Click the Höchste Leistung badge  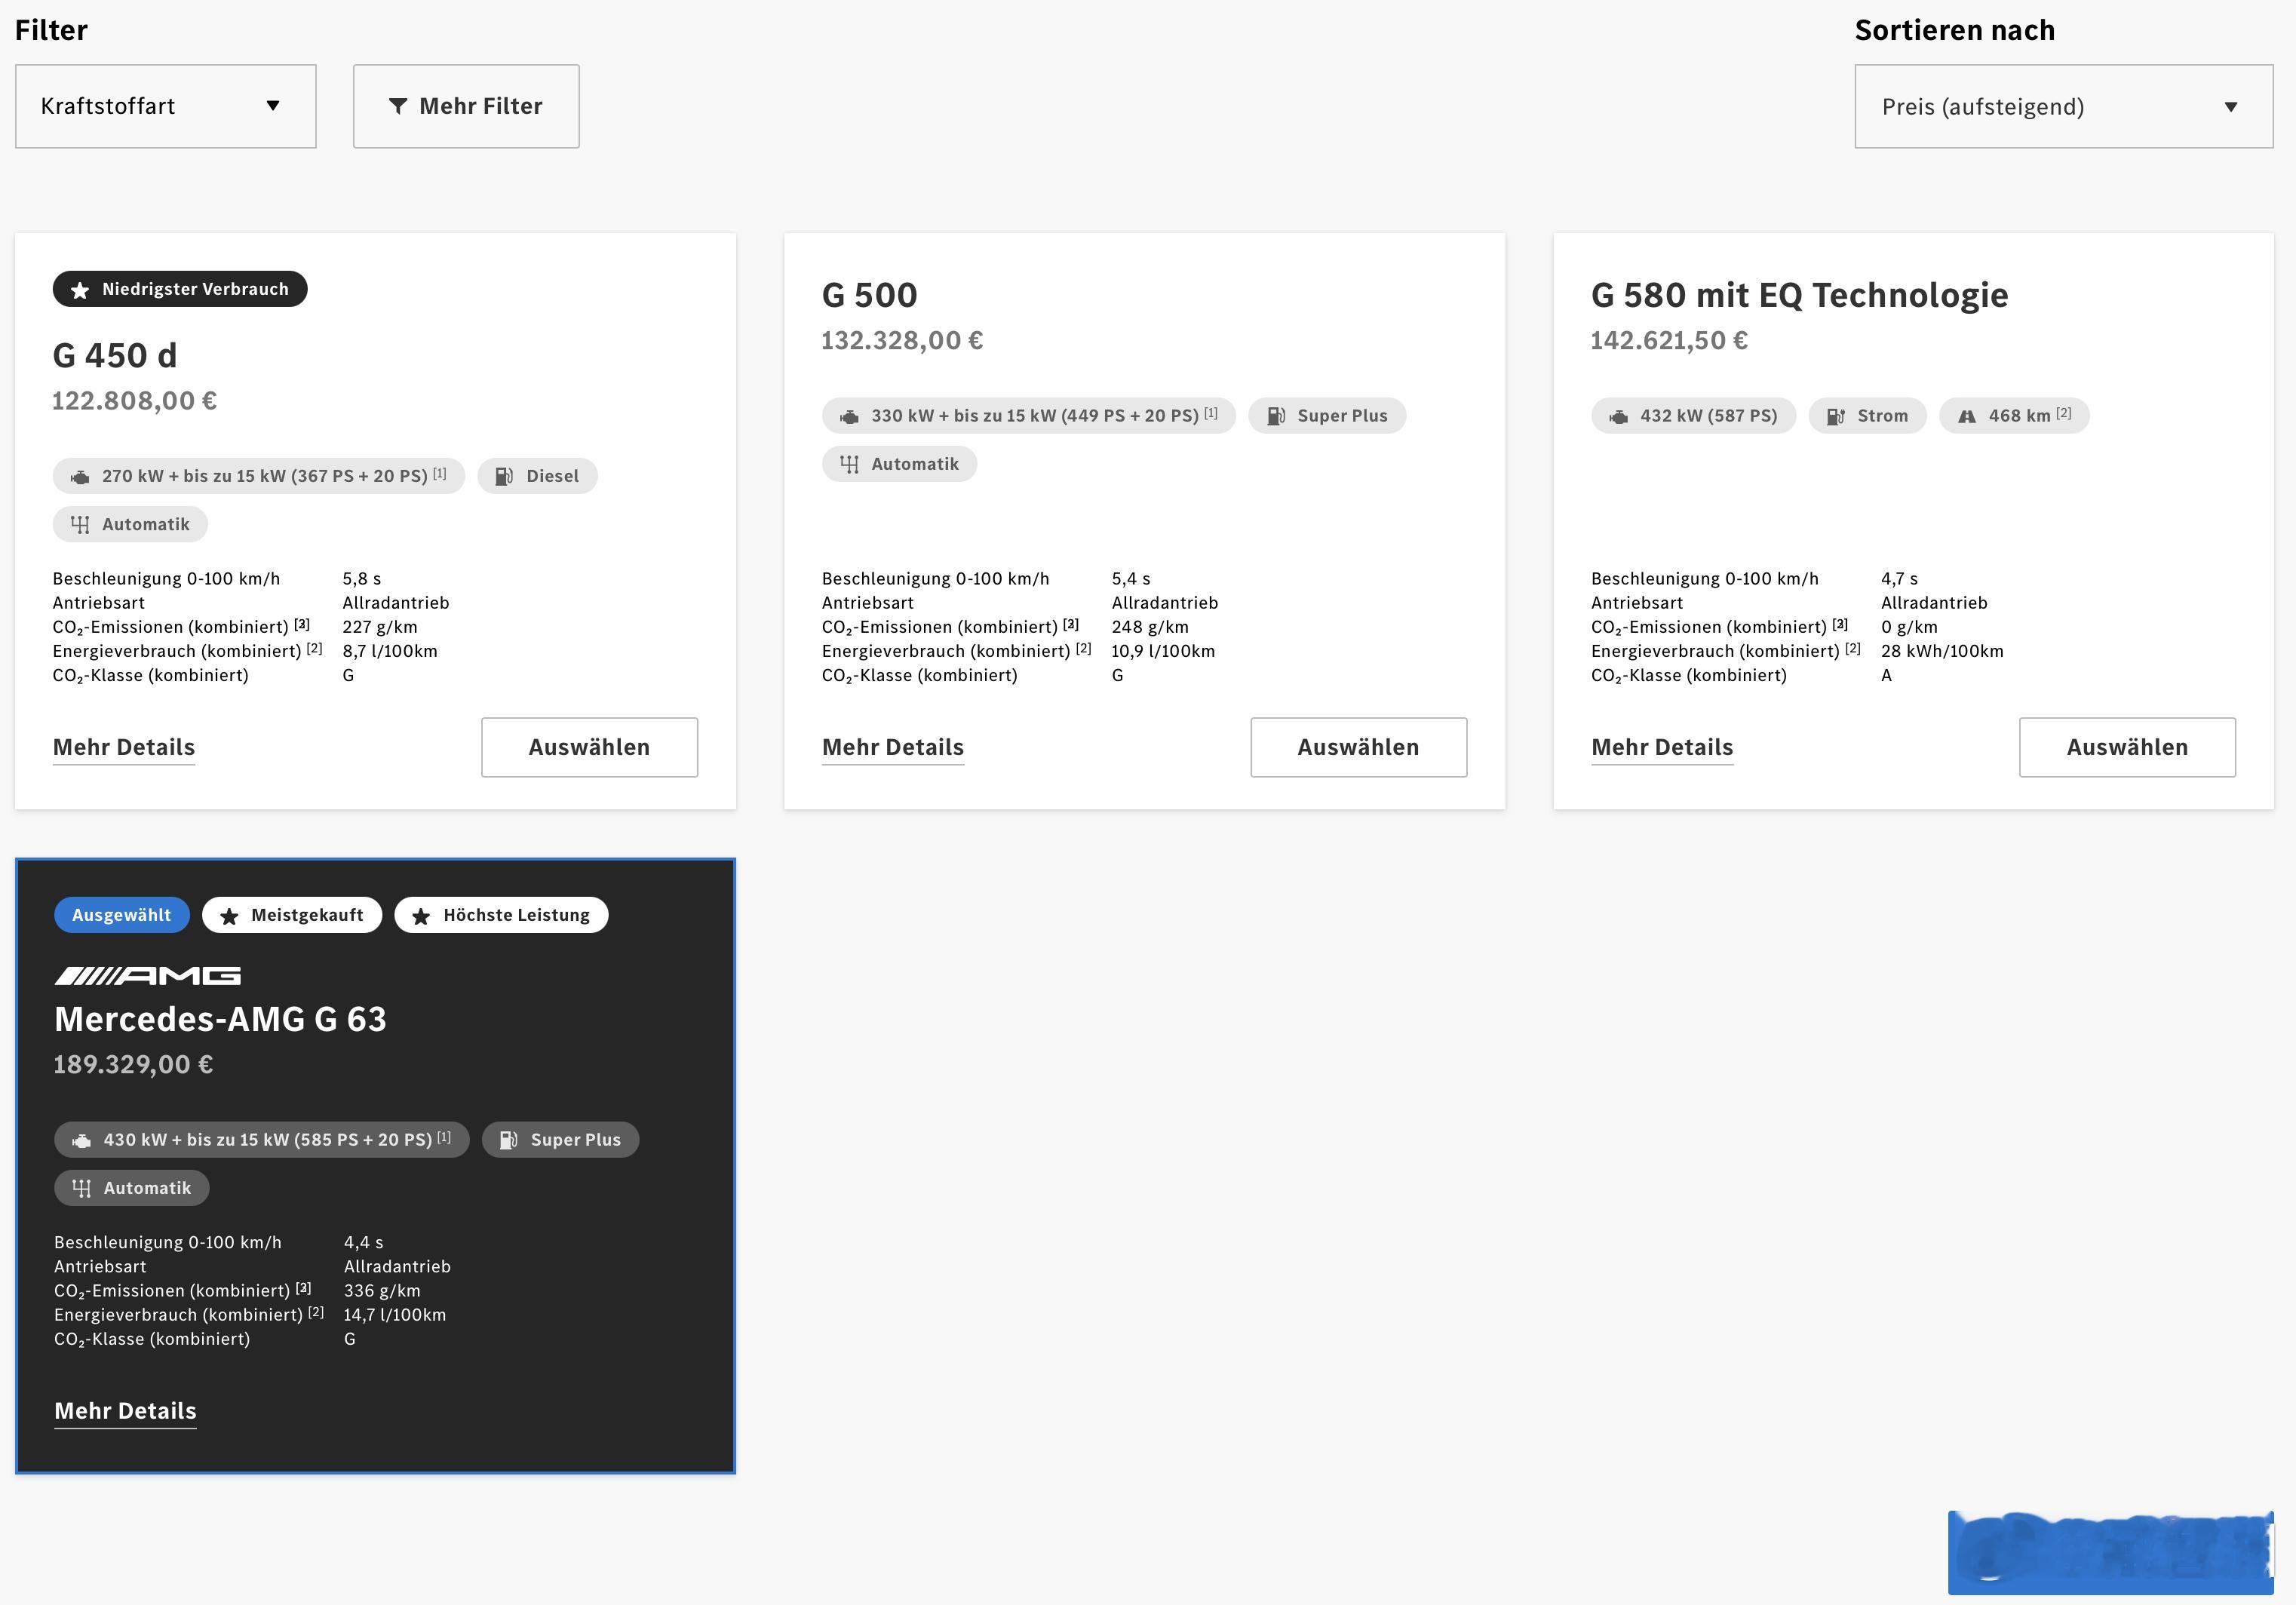click(501, 915)
